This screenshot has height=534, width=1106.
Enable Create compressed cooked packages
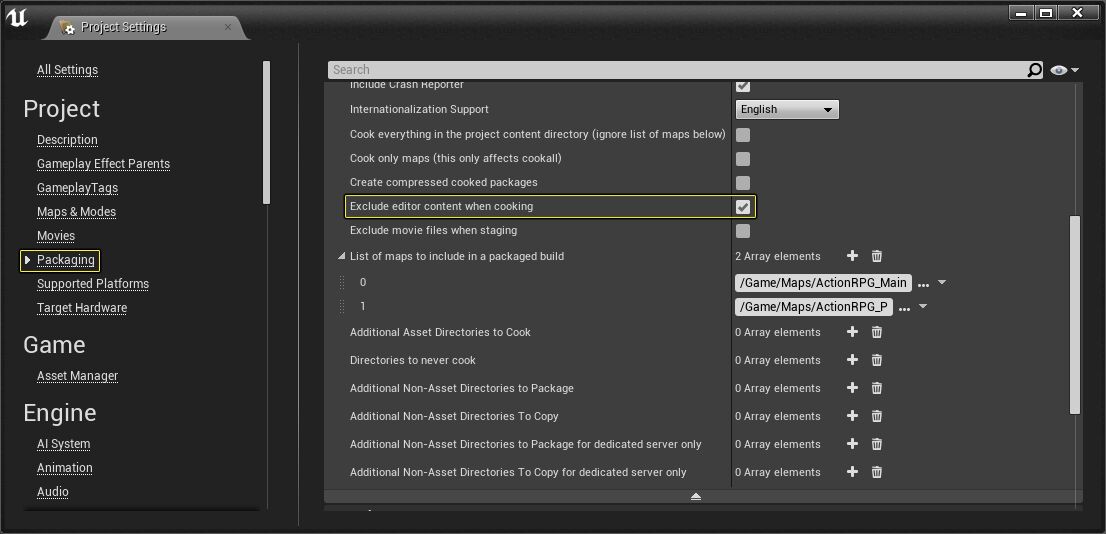(743, 183)
